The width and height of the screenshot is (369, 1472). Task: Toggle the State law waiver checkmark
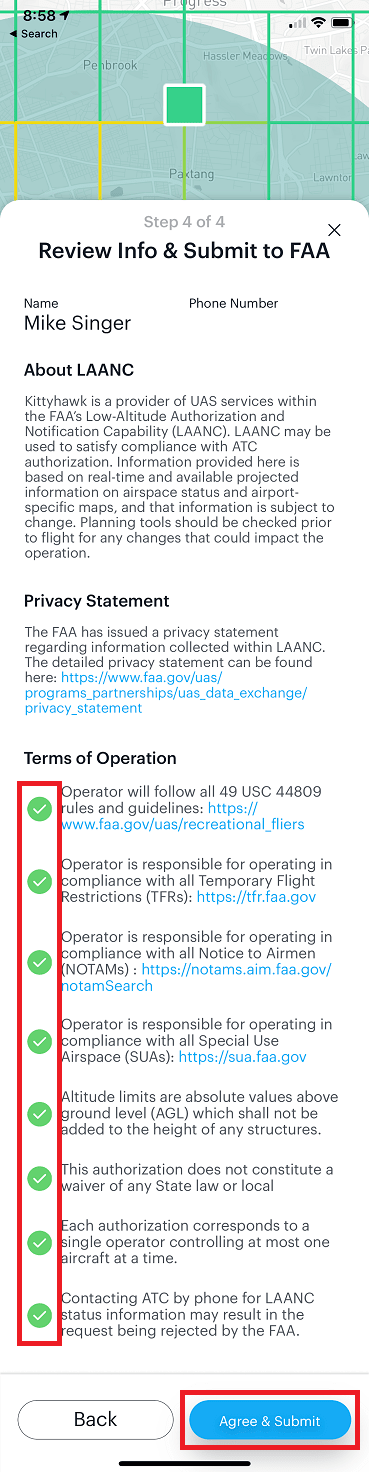tap(39, 1178)
